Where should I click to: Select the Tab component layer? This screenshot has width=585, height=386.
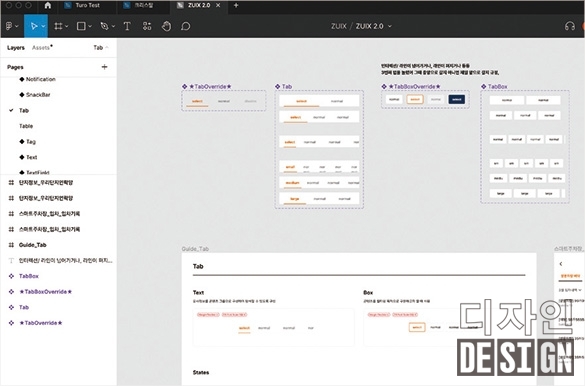click(24, 308)
